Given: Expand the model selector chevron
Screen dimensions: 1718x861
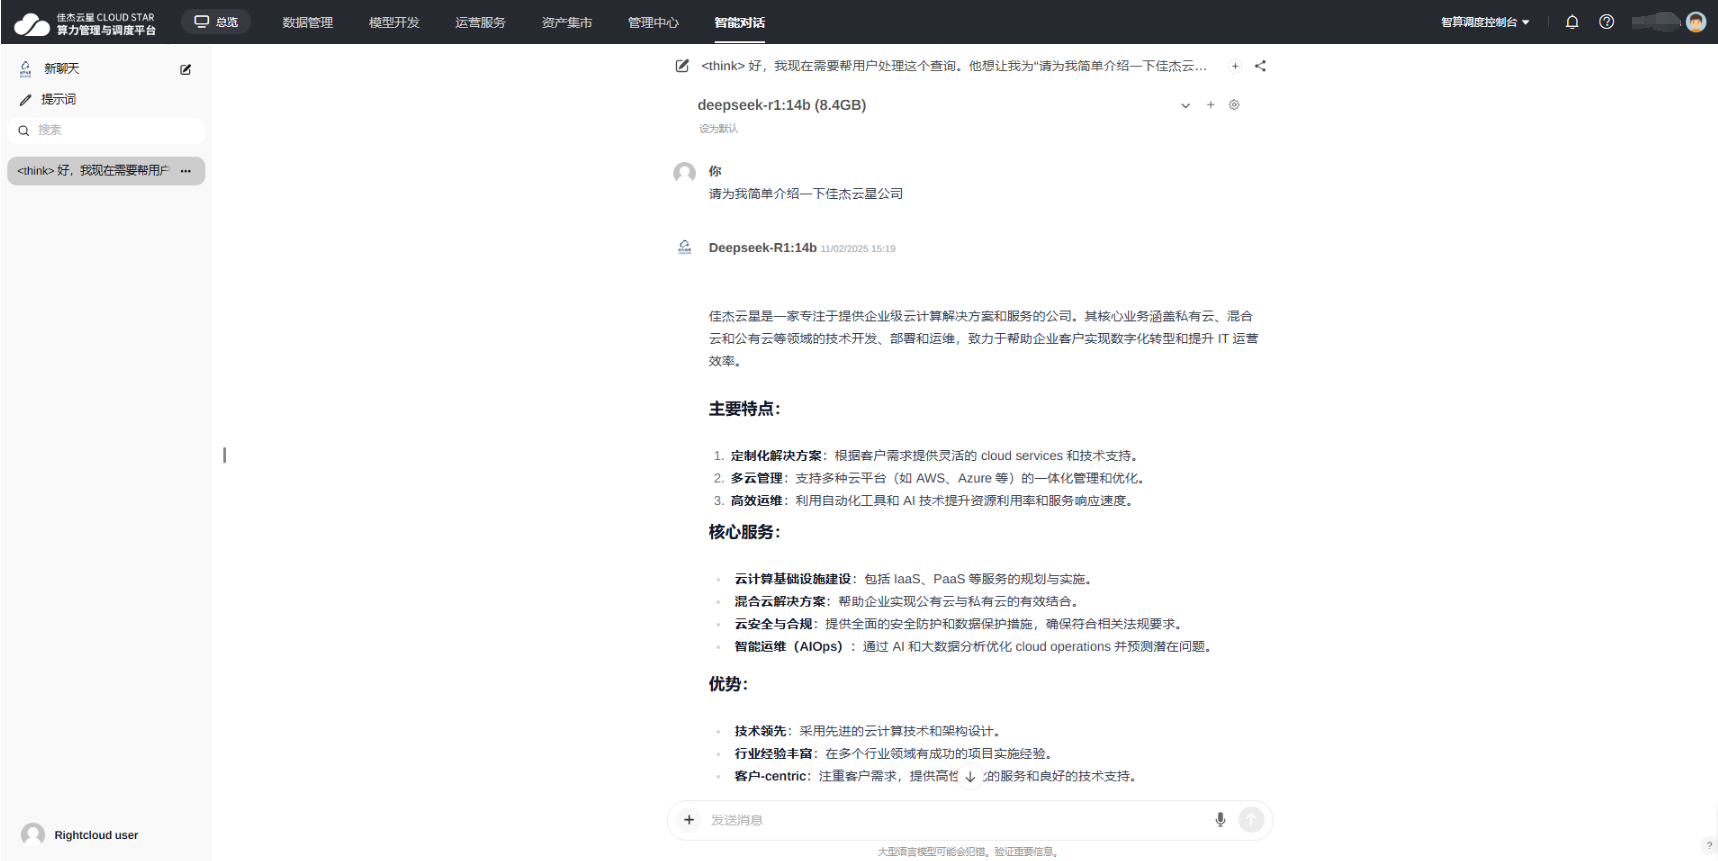Looking at the screenshot, I should pyautogui.click(x=1185, y=105).
